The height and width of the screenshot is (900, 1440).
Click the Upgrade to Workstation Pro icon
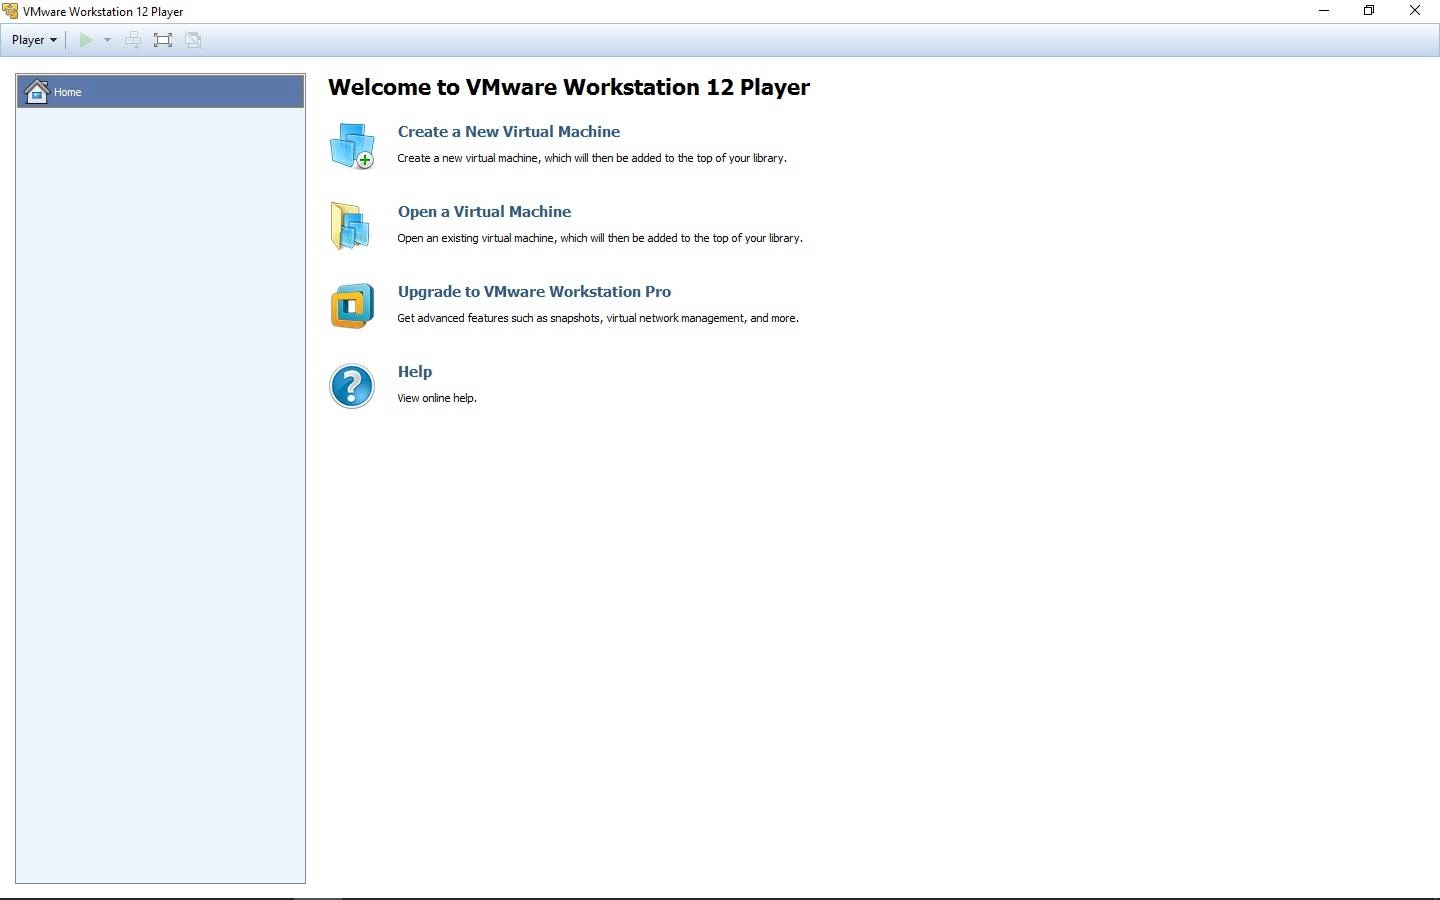coord(352,306)
